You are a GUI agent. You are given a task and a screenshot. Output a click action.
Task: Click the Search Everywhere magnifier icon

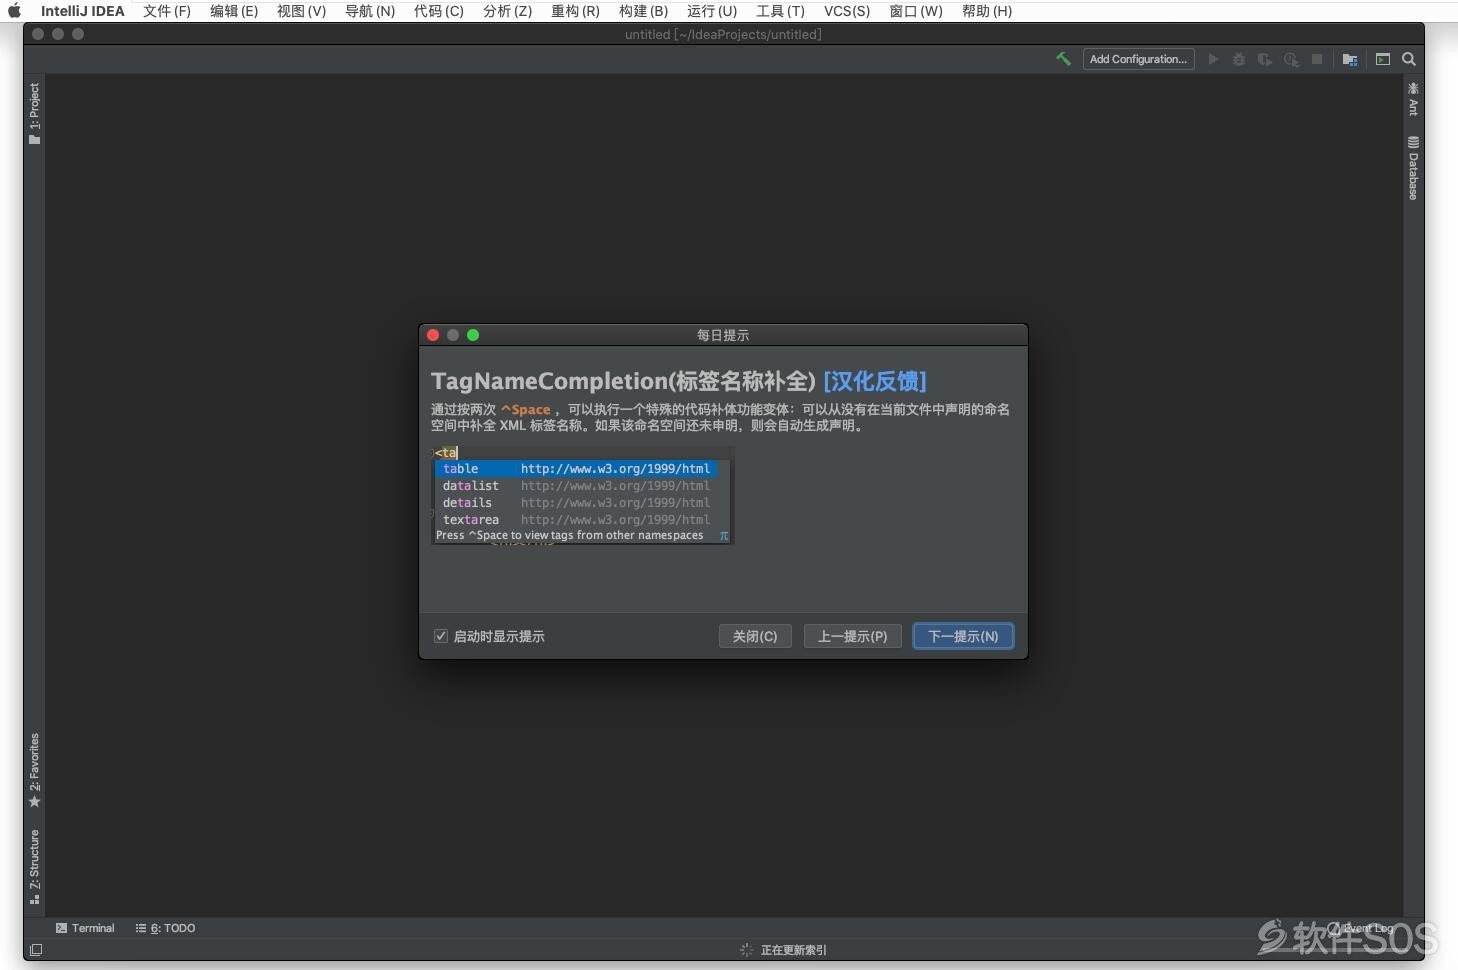[1409, 59]
